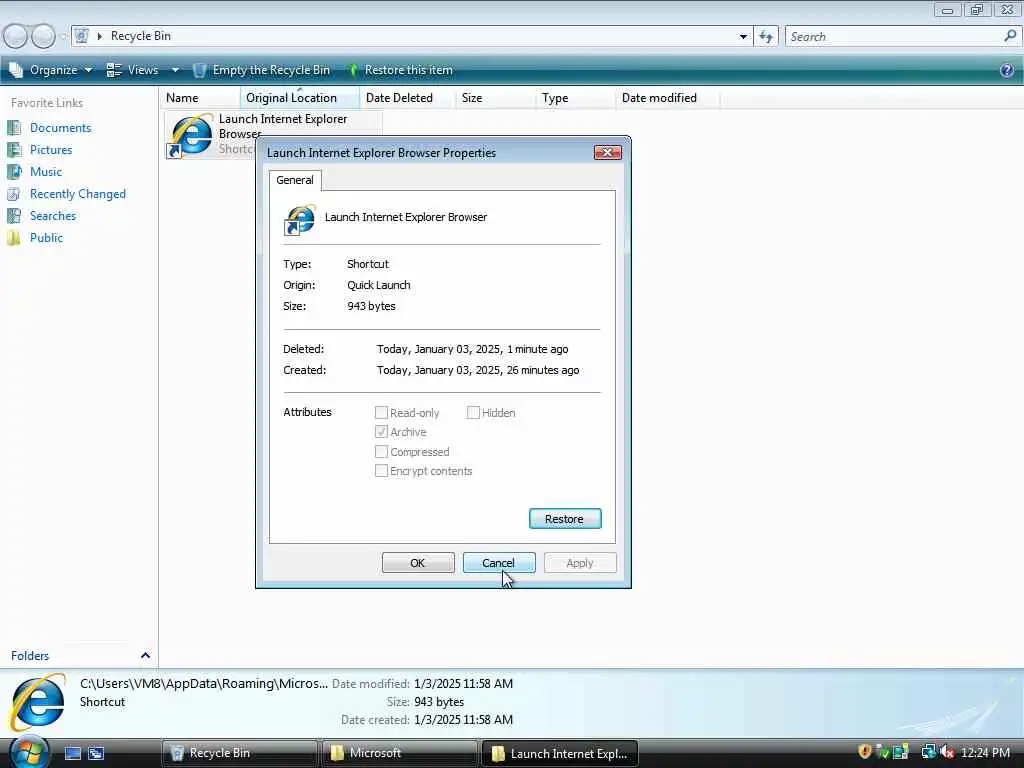Click the Pictures icon in Favorite Links
The image size is (1024, 768).
[x=14, y=150]
